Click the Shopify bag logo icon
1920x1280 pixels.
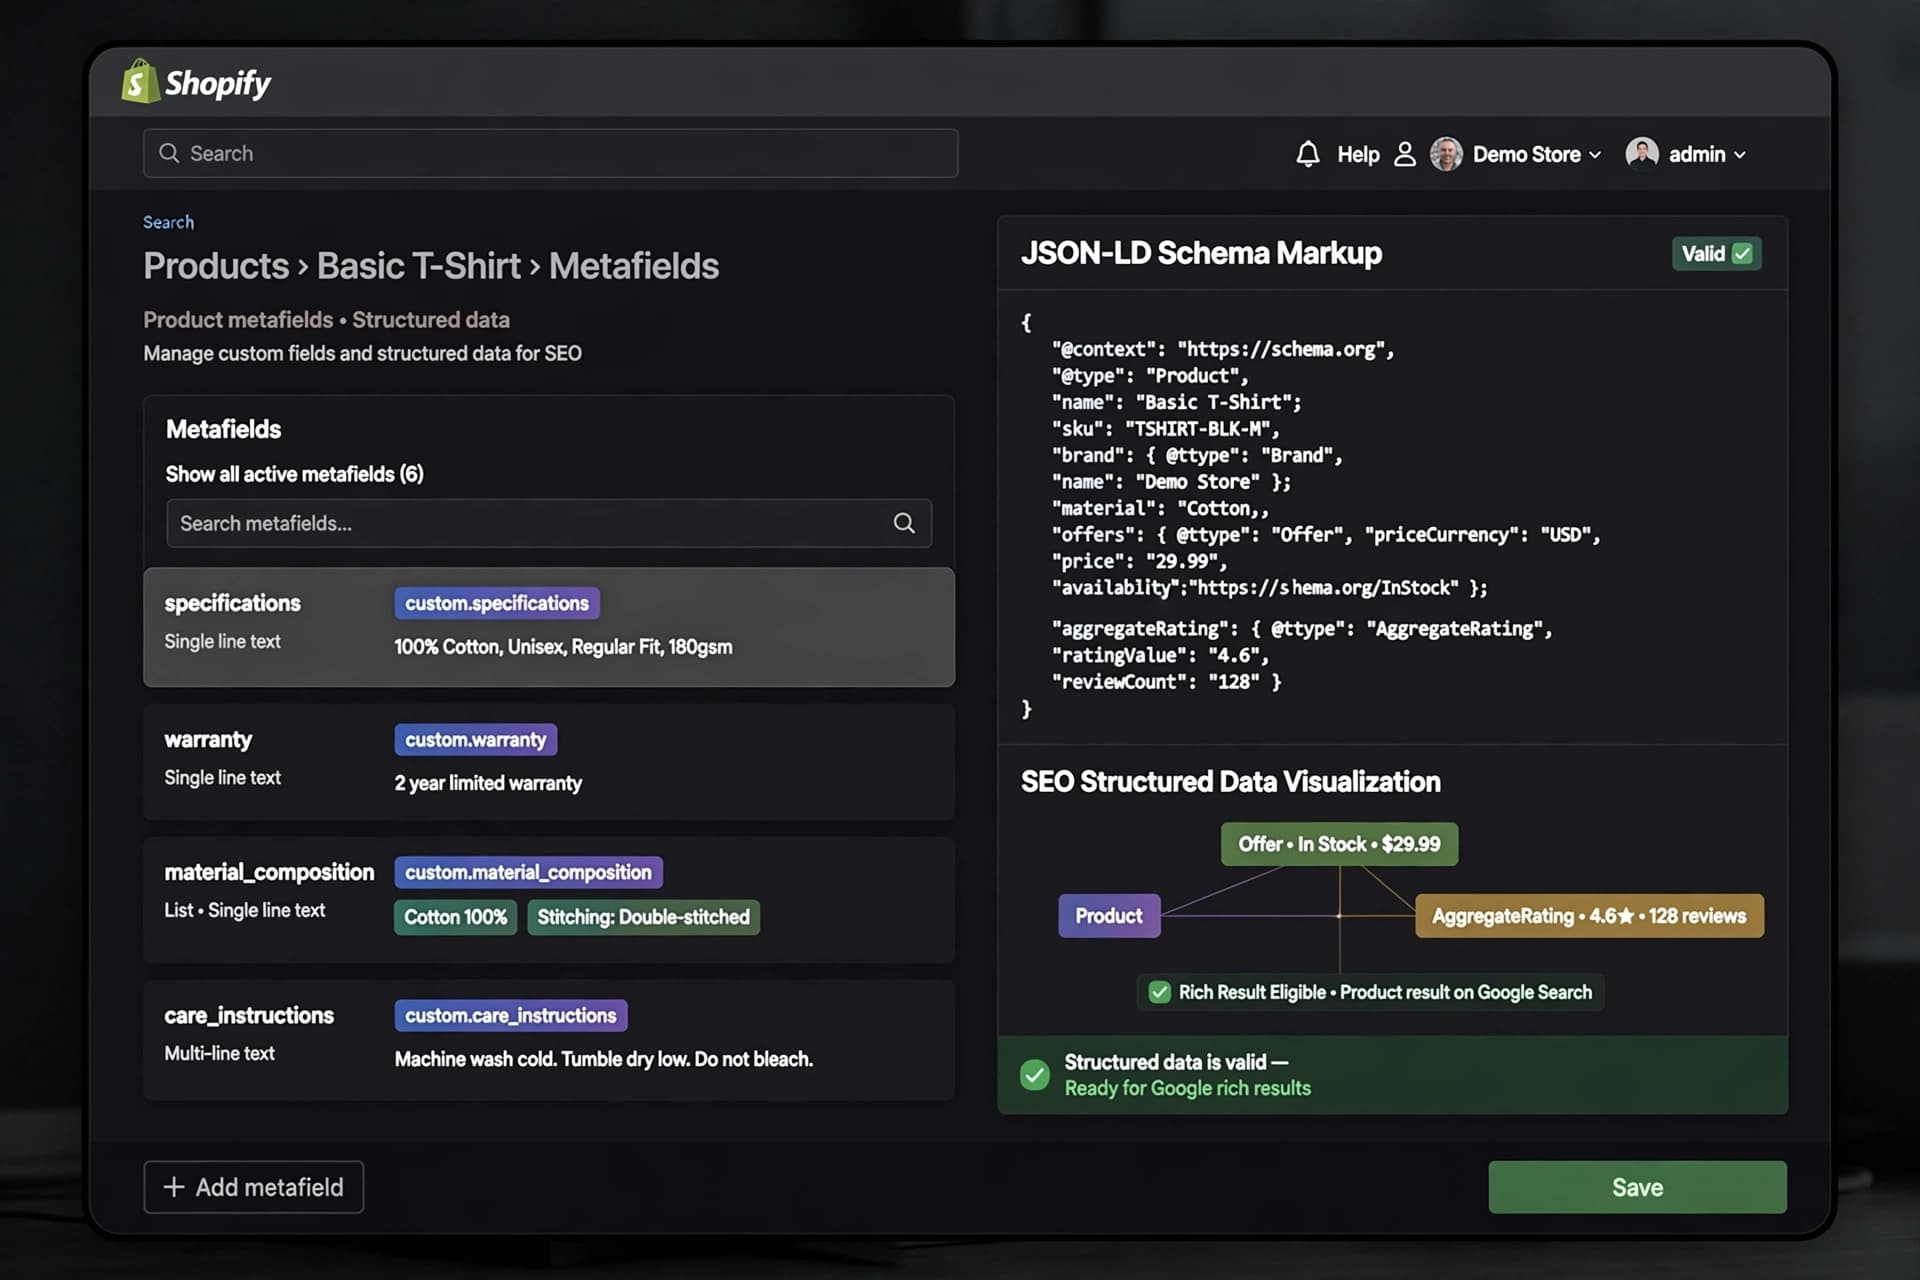(x=140, y=81)
